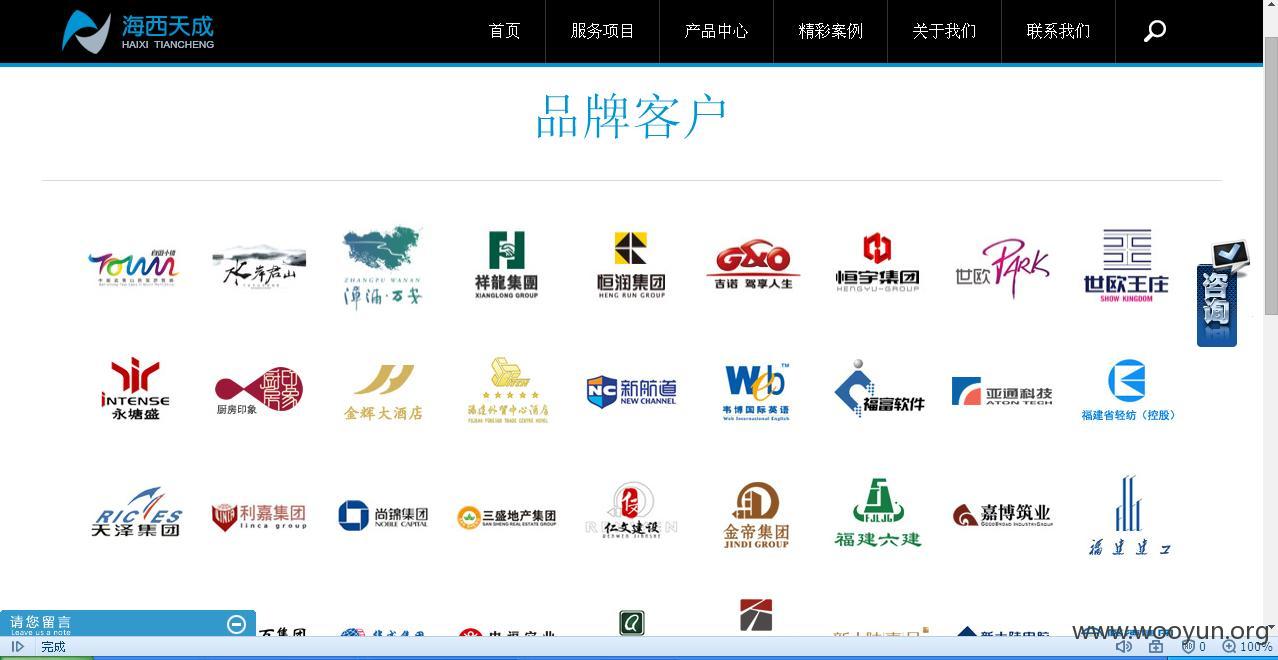Open the 服务项目 menu item
The image size is (1278, 660).
603,31
